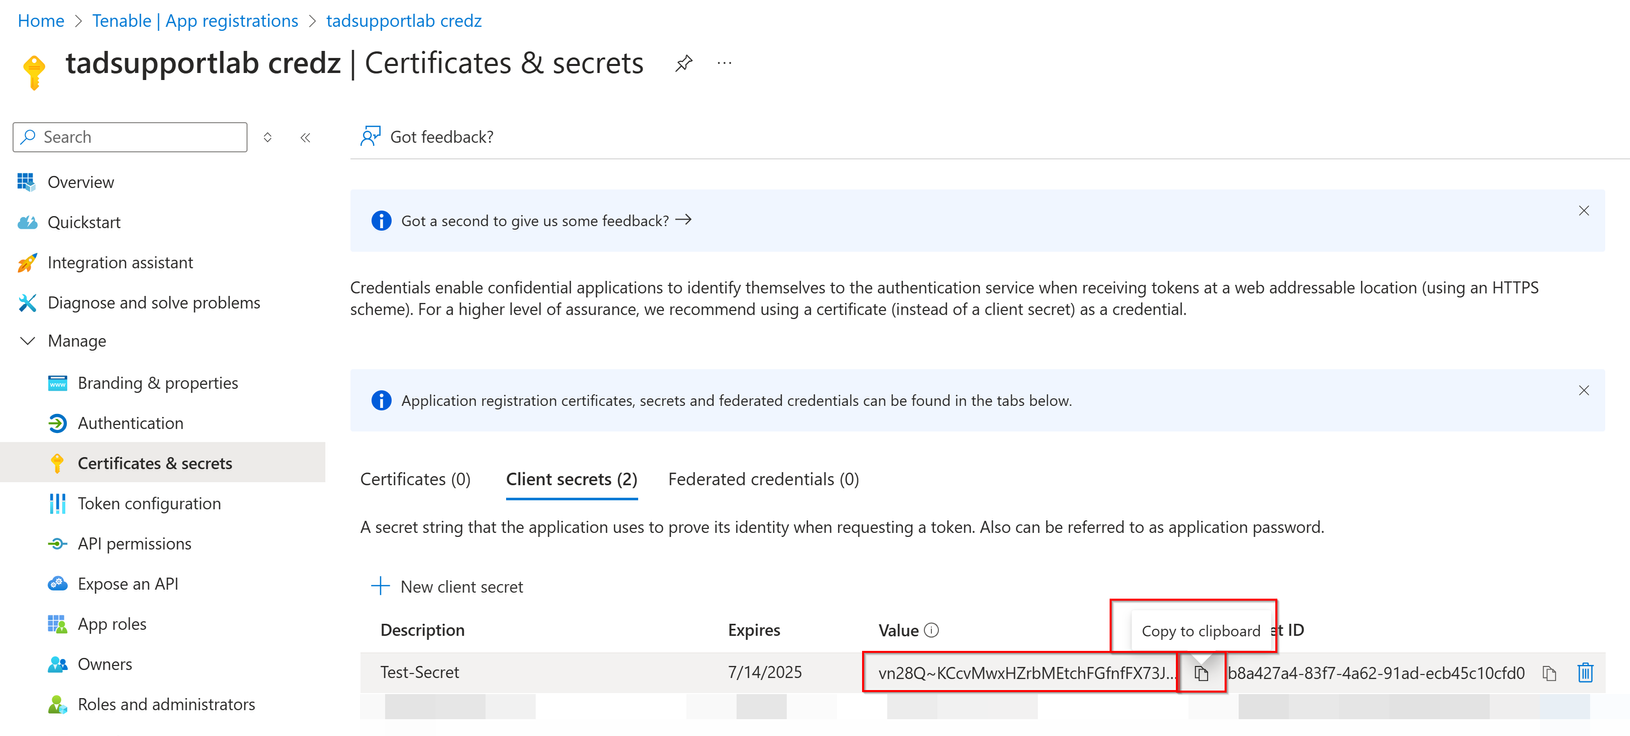Viewport: 1630px width, 736px height.
Task: Dismiss the application registration info banner
Action: click(1584, 391)
